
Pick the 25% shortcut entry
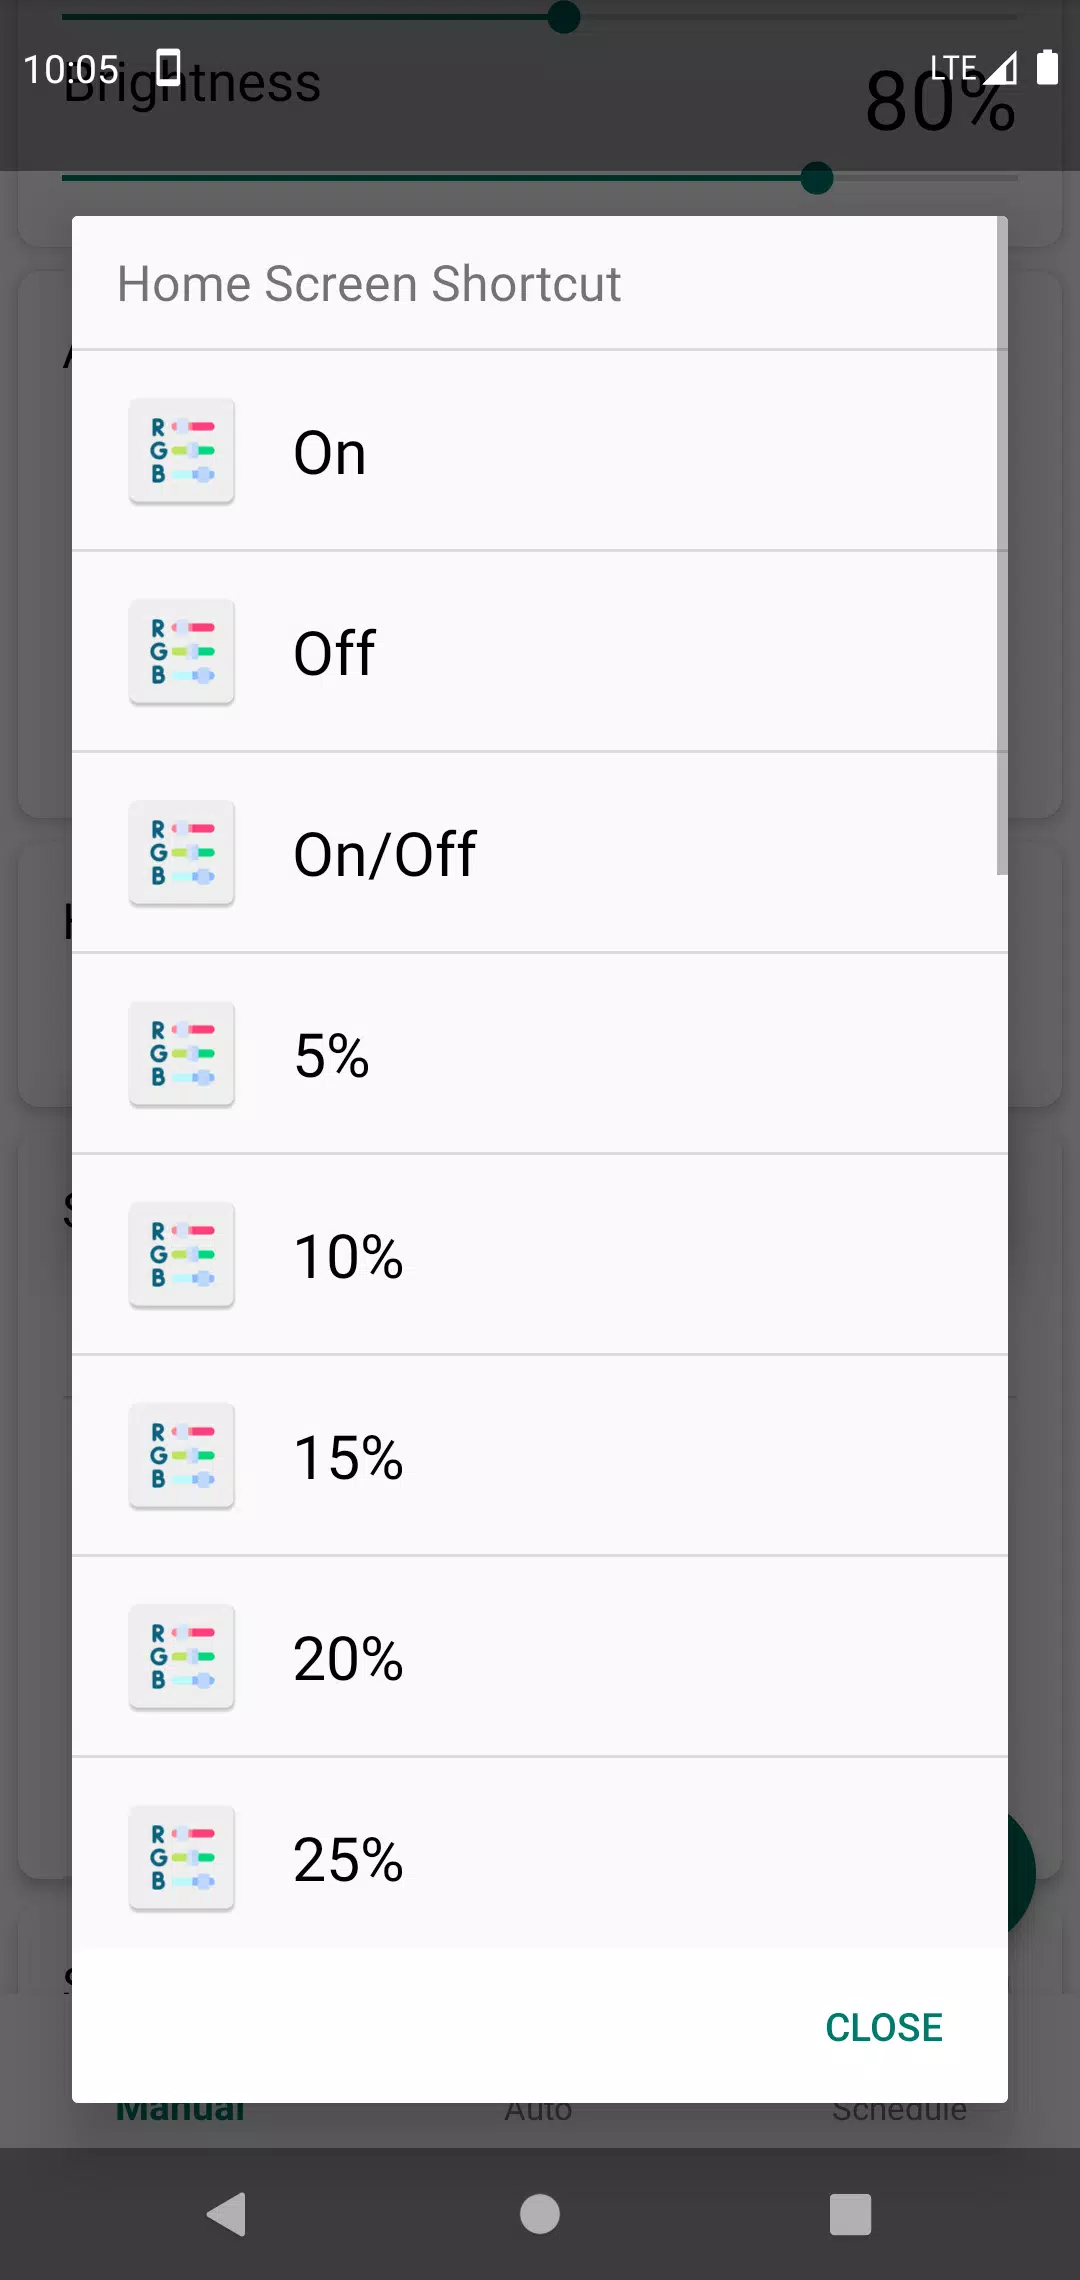540,1853
